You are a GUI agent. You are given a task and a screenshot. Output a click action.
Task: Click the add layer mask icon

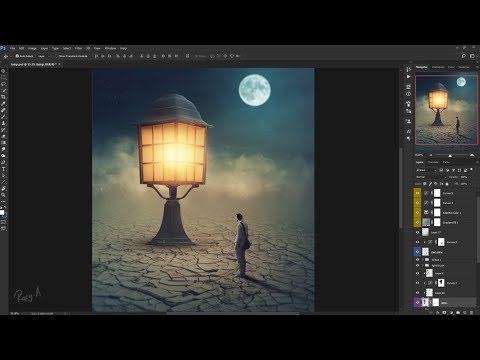444,313
